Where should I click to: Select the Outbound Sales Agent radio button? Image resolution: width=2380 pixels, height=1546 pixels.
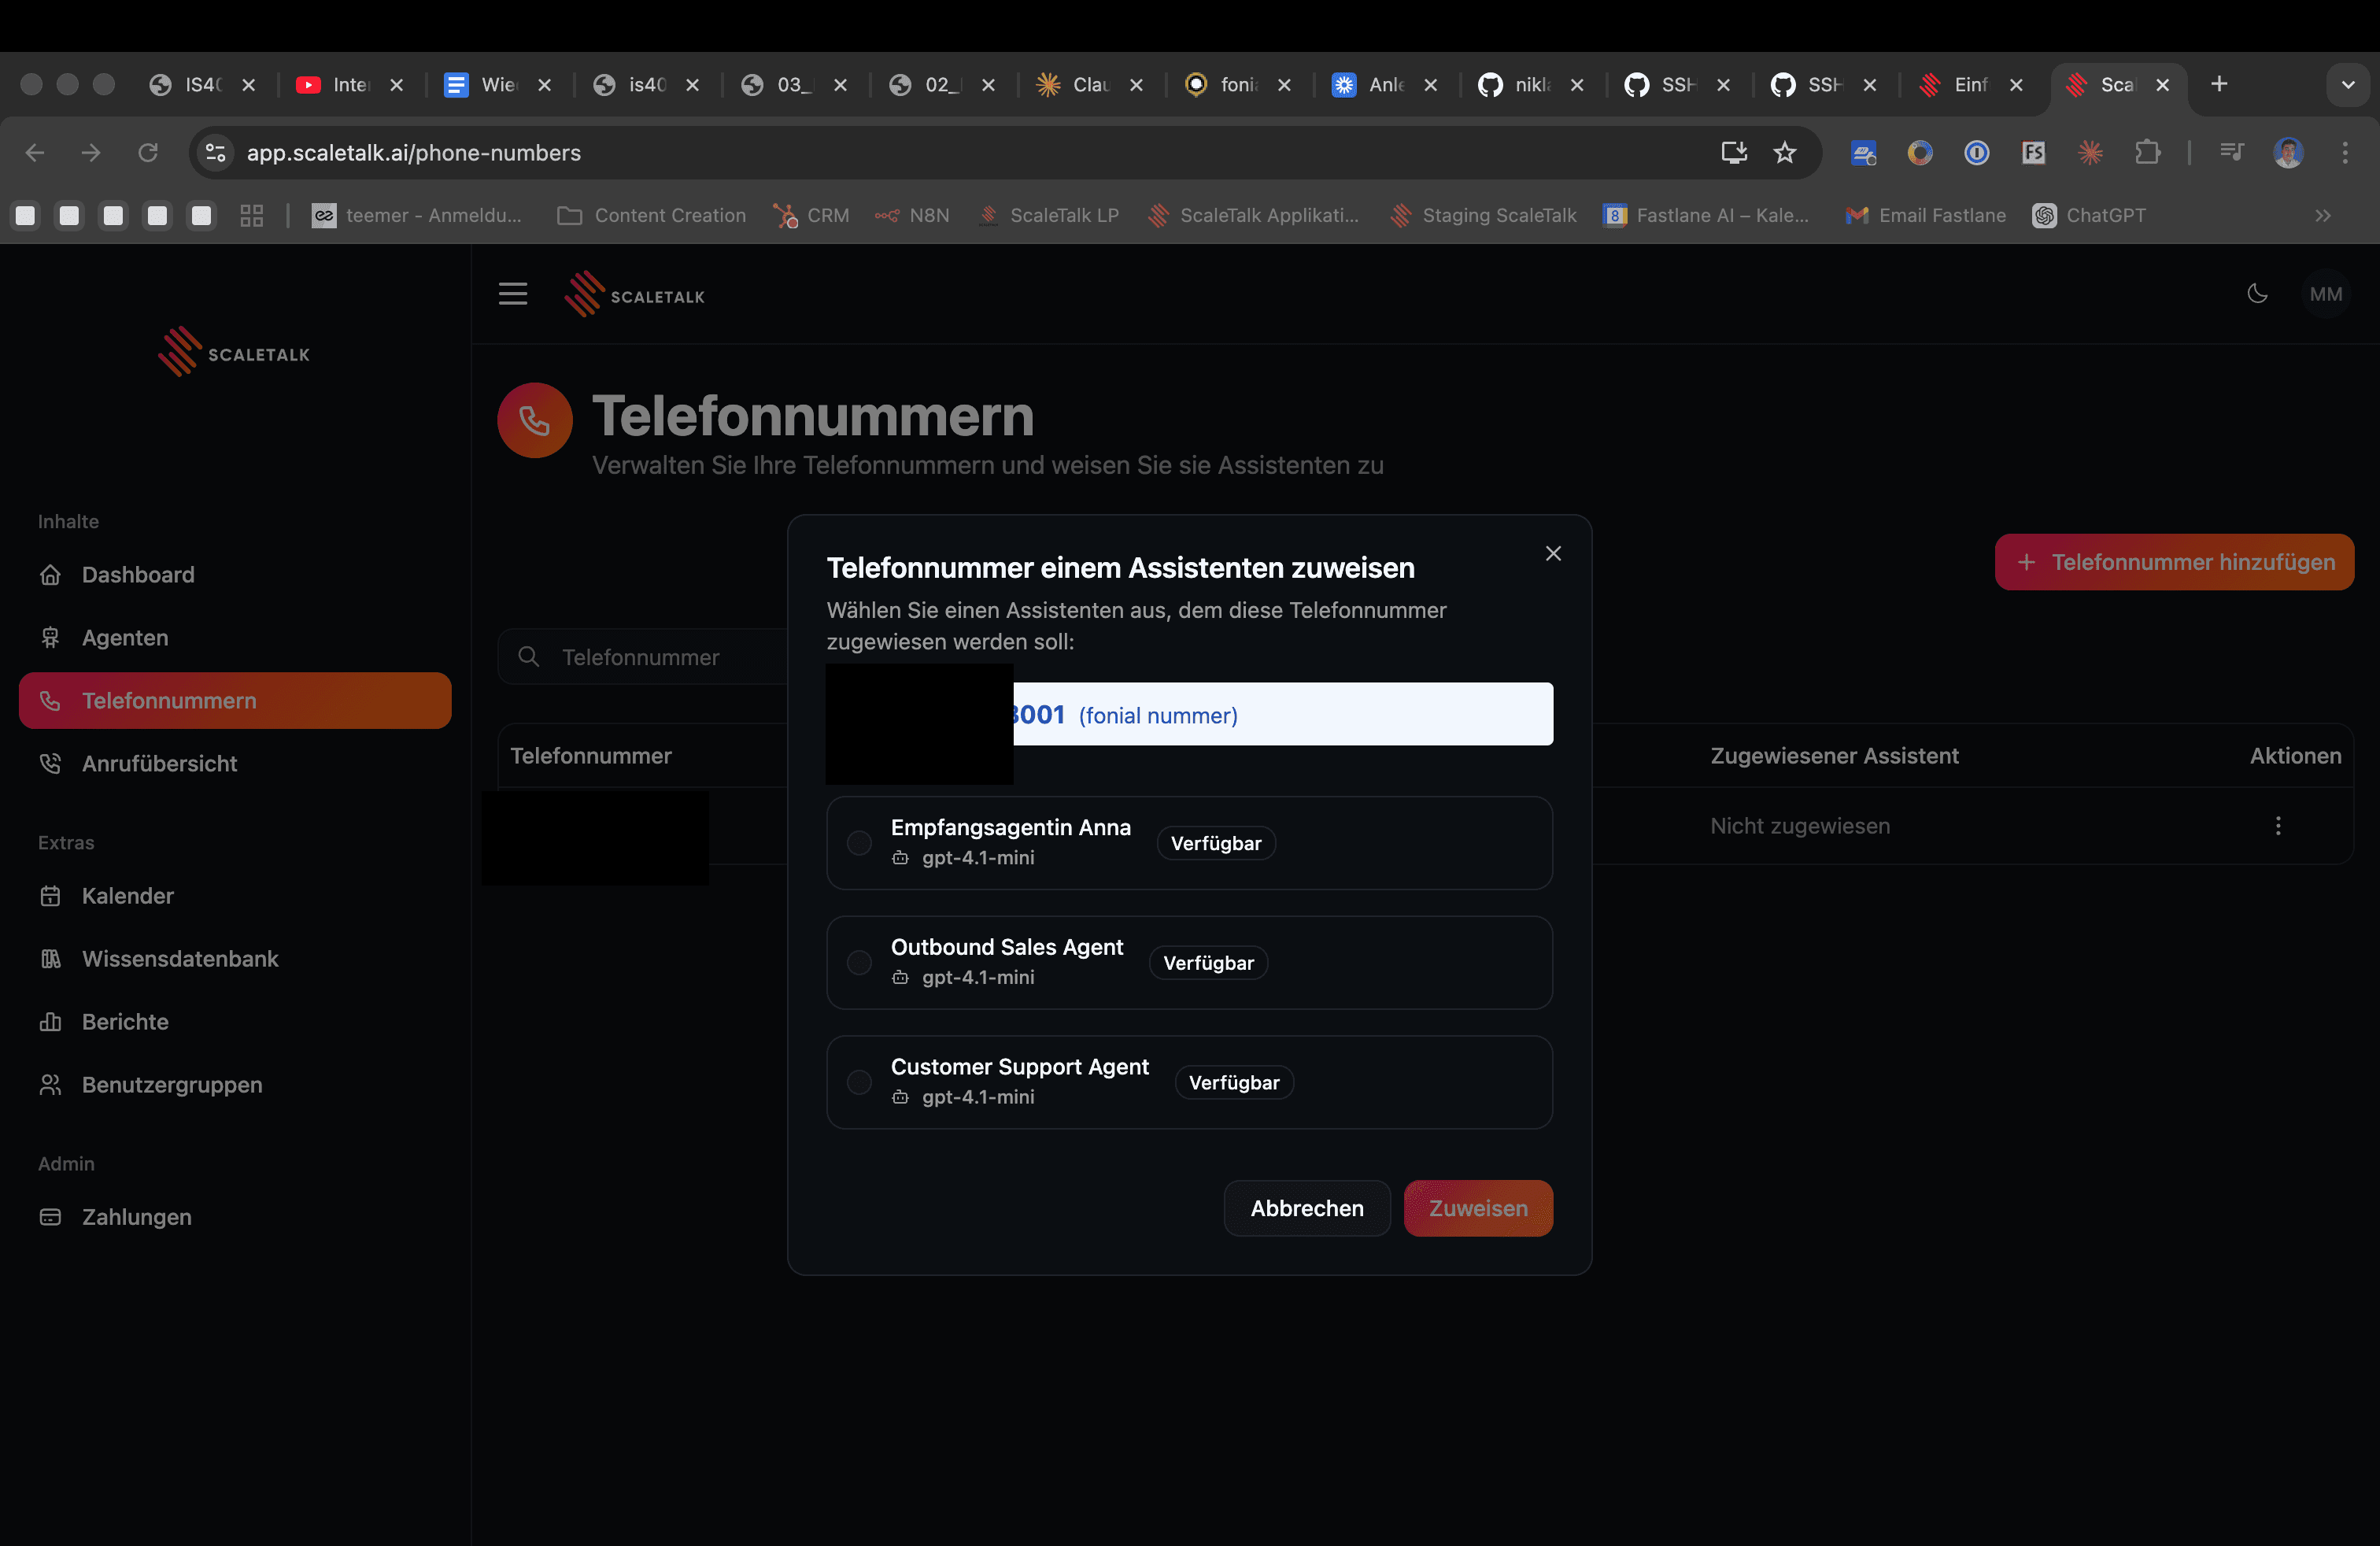coord(859,963)
